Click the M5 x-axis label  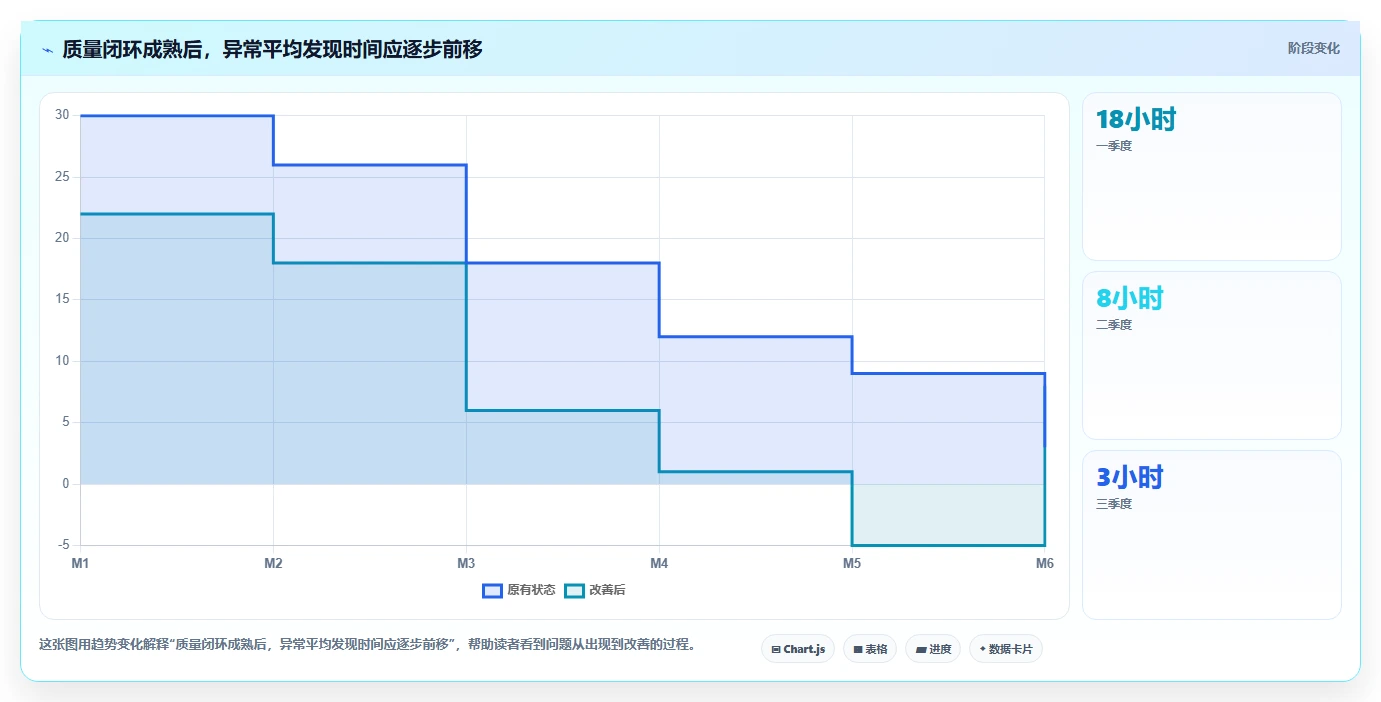[852, 563]
